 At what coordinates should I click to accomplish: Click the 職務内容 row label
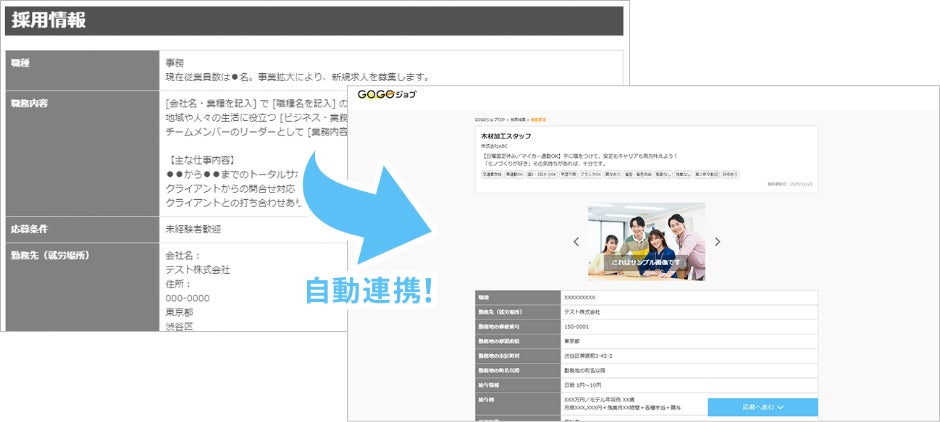point(82,153)
